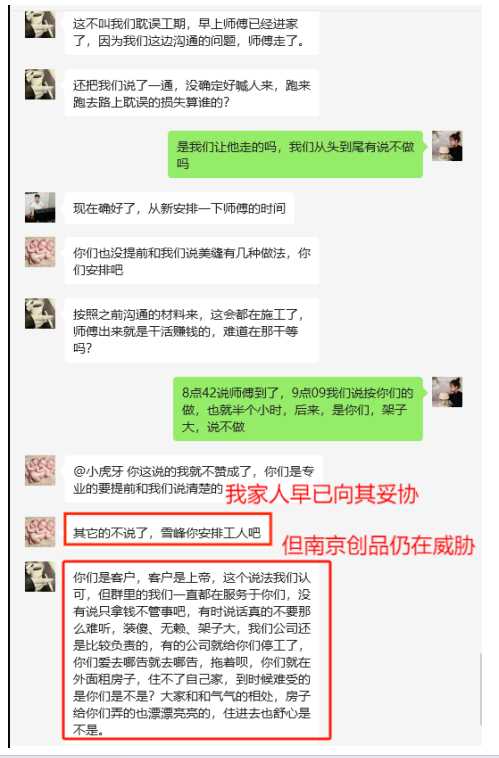Image resolution: width=499 pixels, height=758 pixels.
Task: Click avatar beside 按照之前沟通的材料来 message
Action: pyautogui.click(x=40, y=314)
